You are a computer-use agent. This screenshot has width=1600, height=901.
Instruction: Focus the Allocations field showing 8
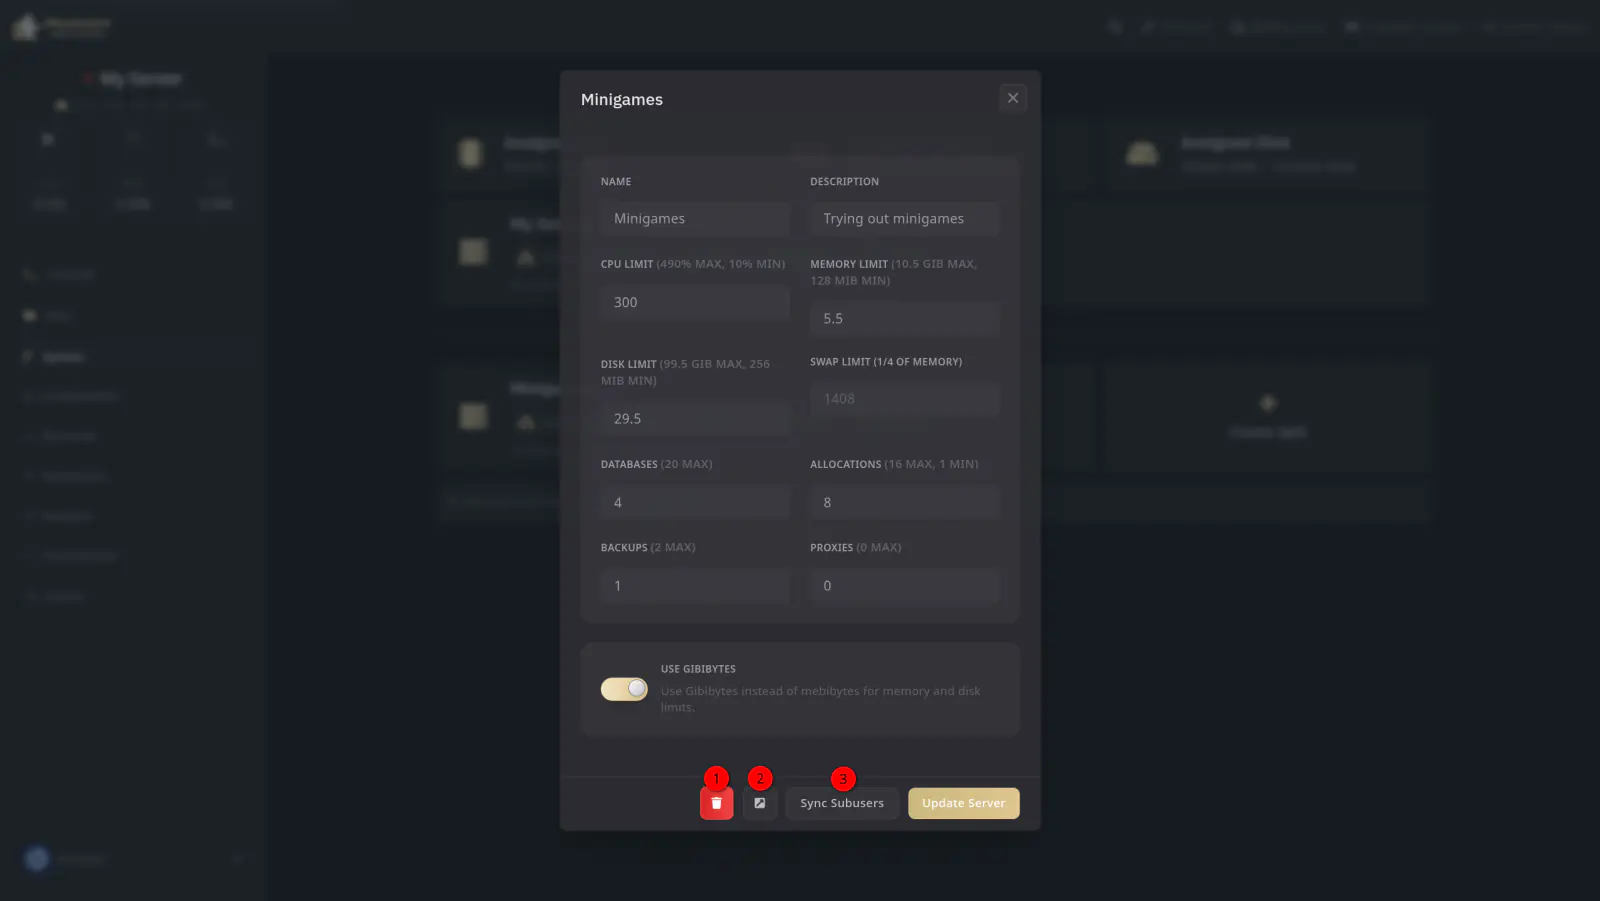904,503
